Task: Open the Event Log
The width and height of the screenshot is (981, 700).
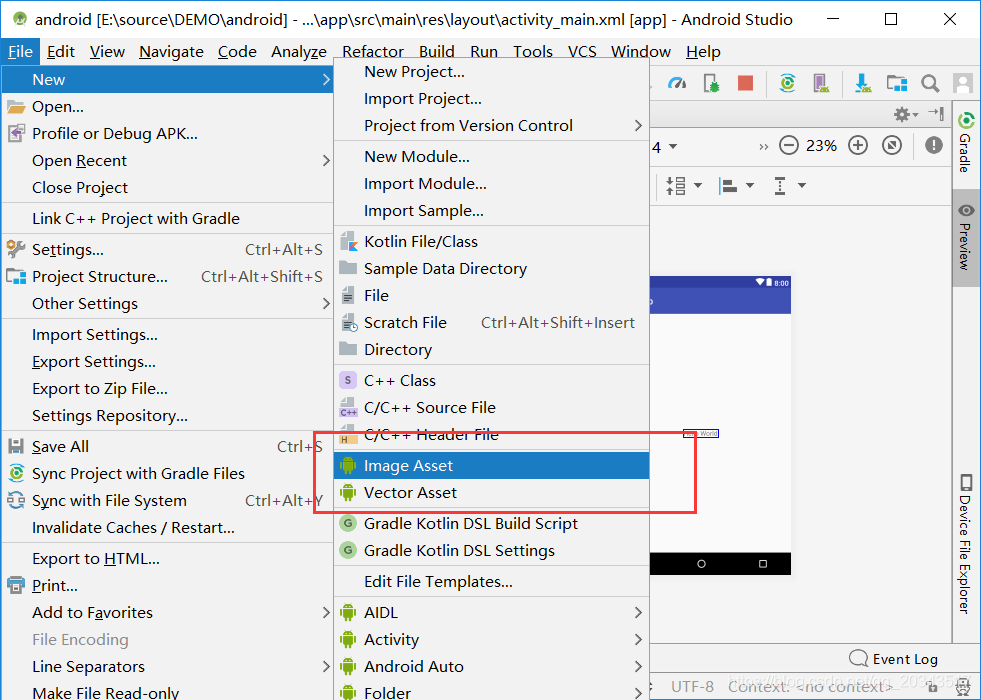Action: pos(893,659)
